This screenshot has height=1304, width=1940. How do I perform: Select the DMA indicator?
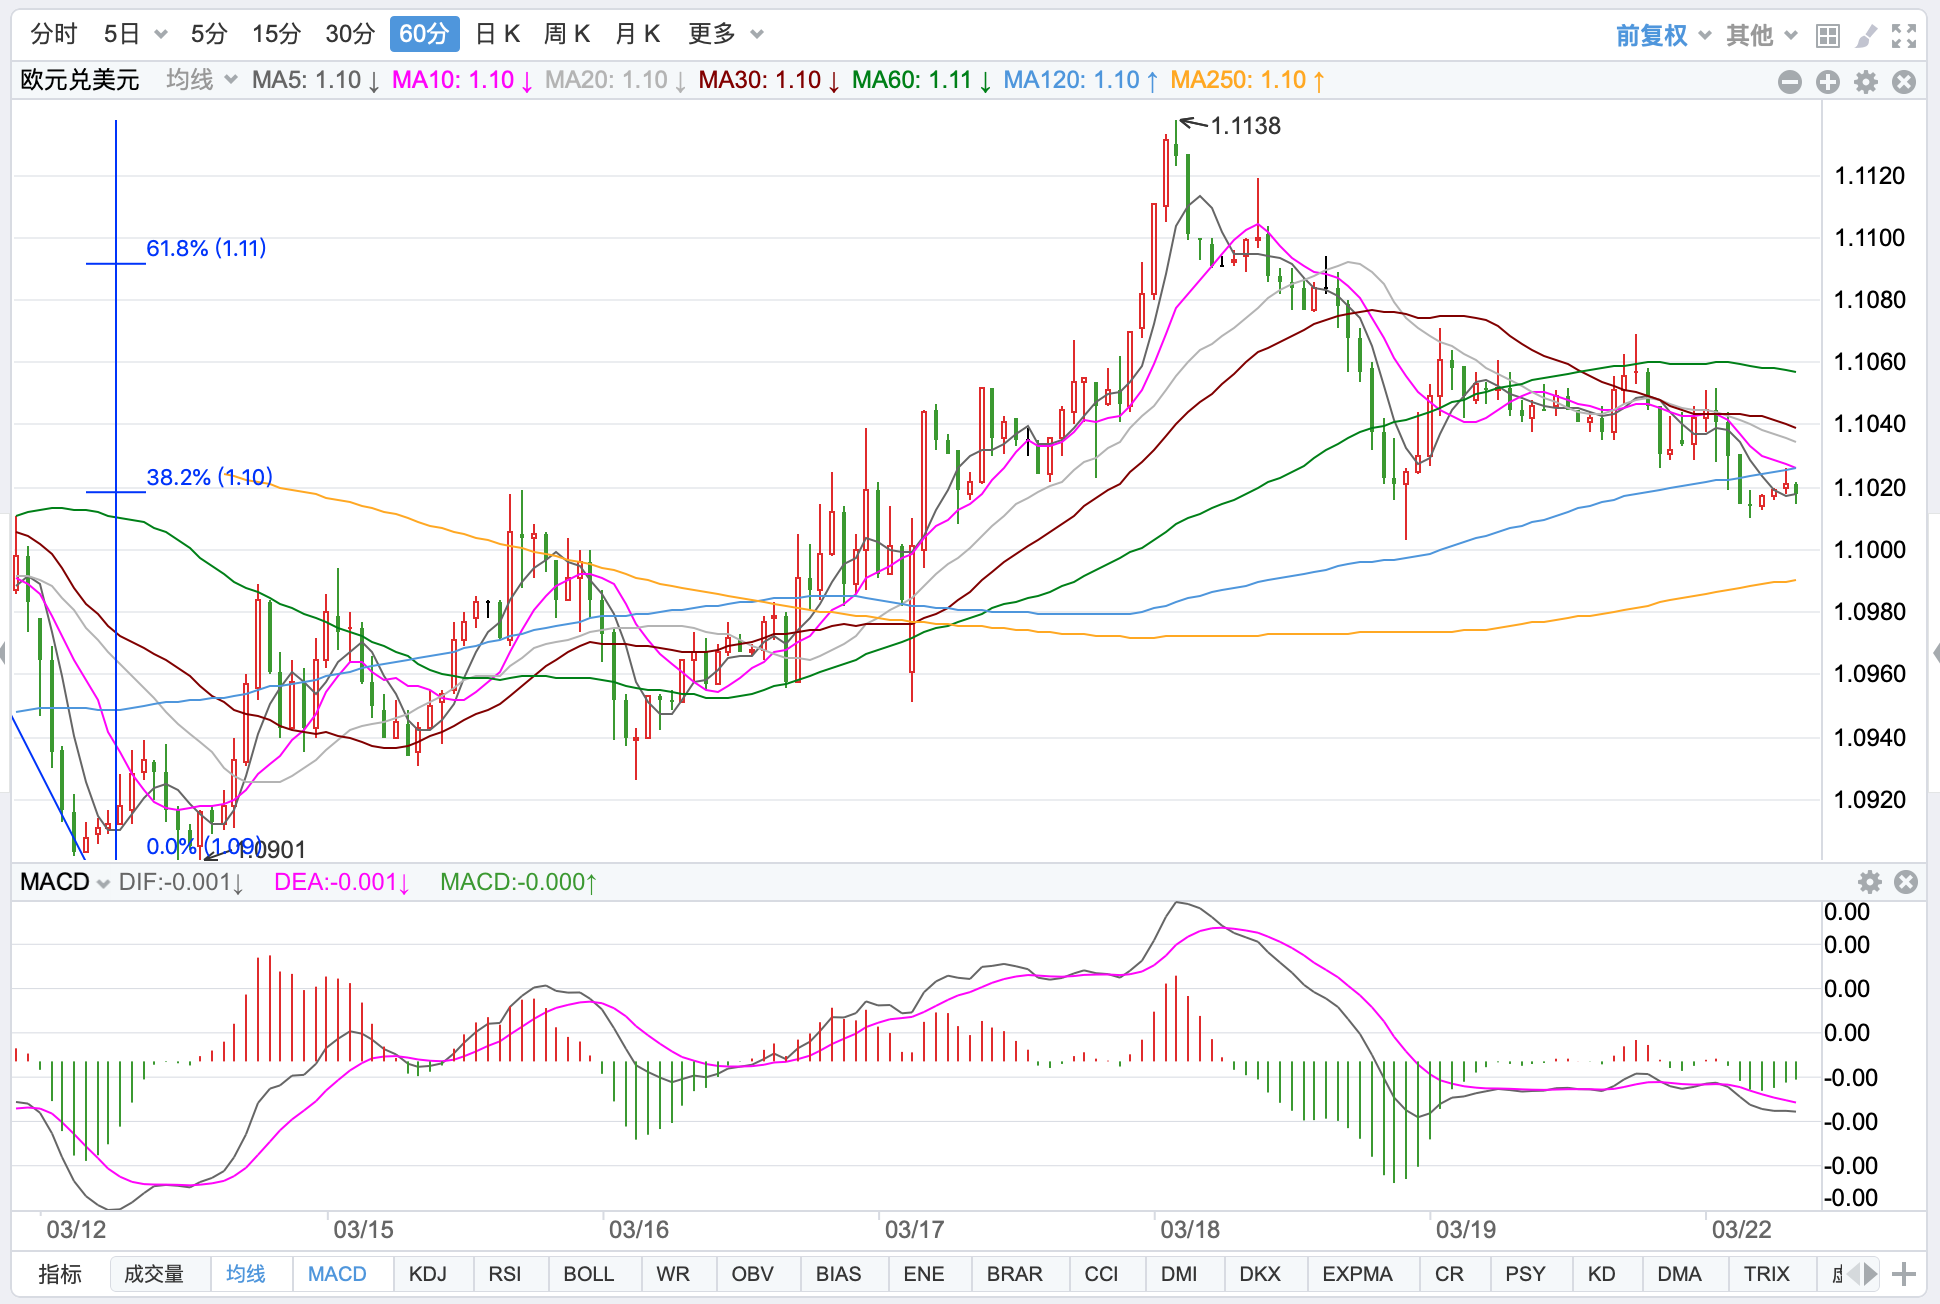[x=1680, y=1274]
